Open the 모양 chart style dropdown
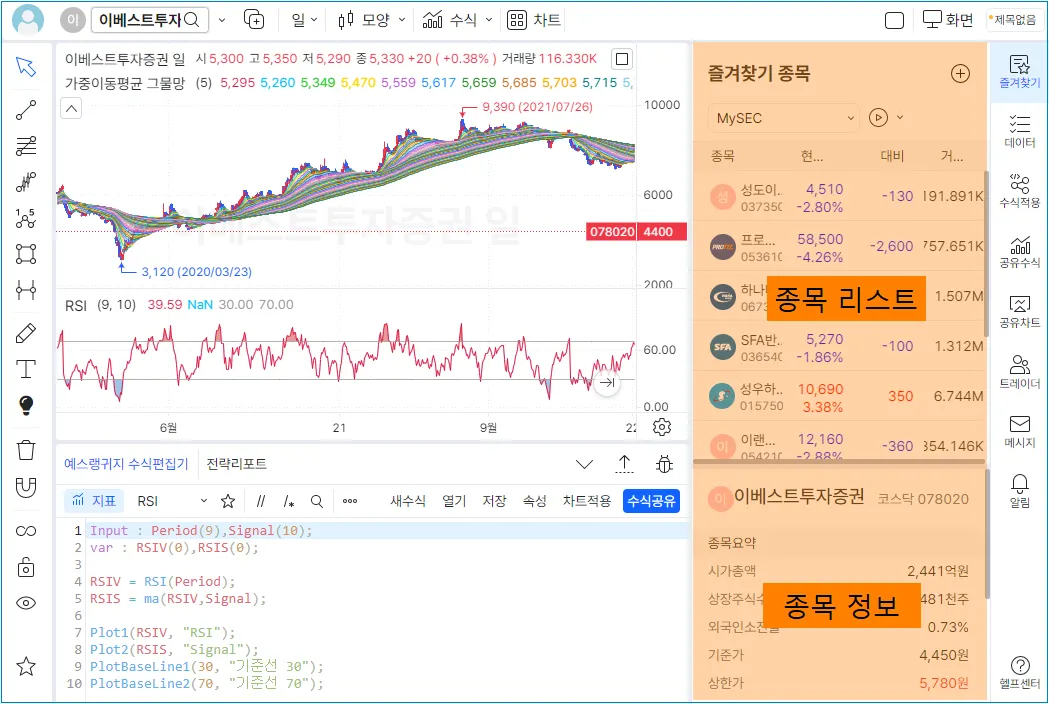The width and height of the screenshot is (1049, 704). click(x=371, y=20)
